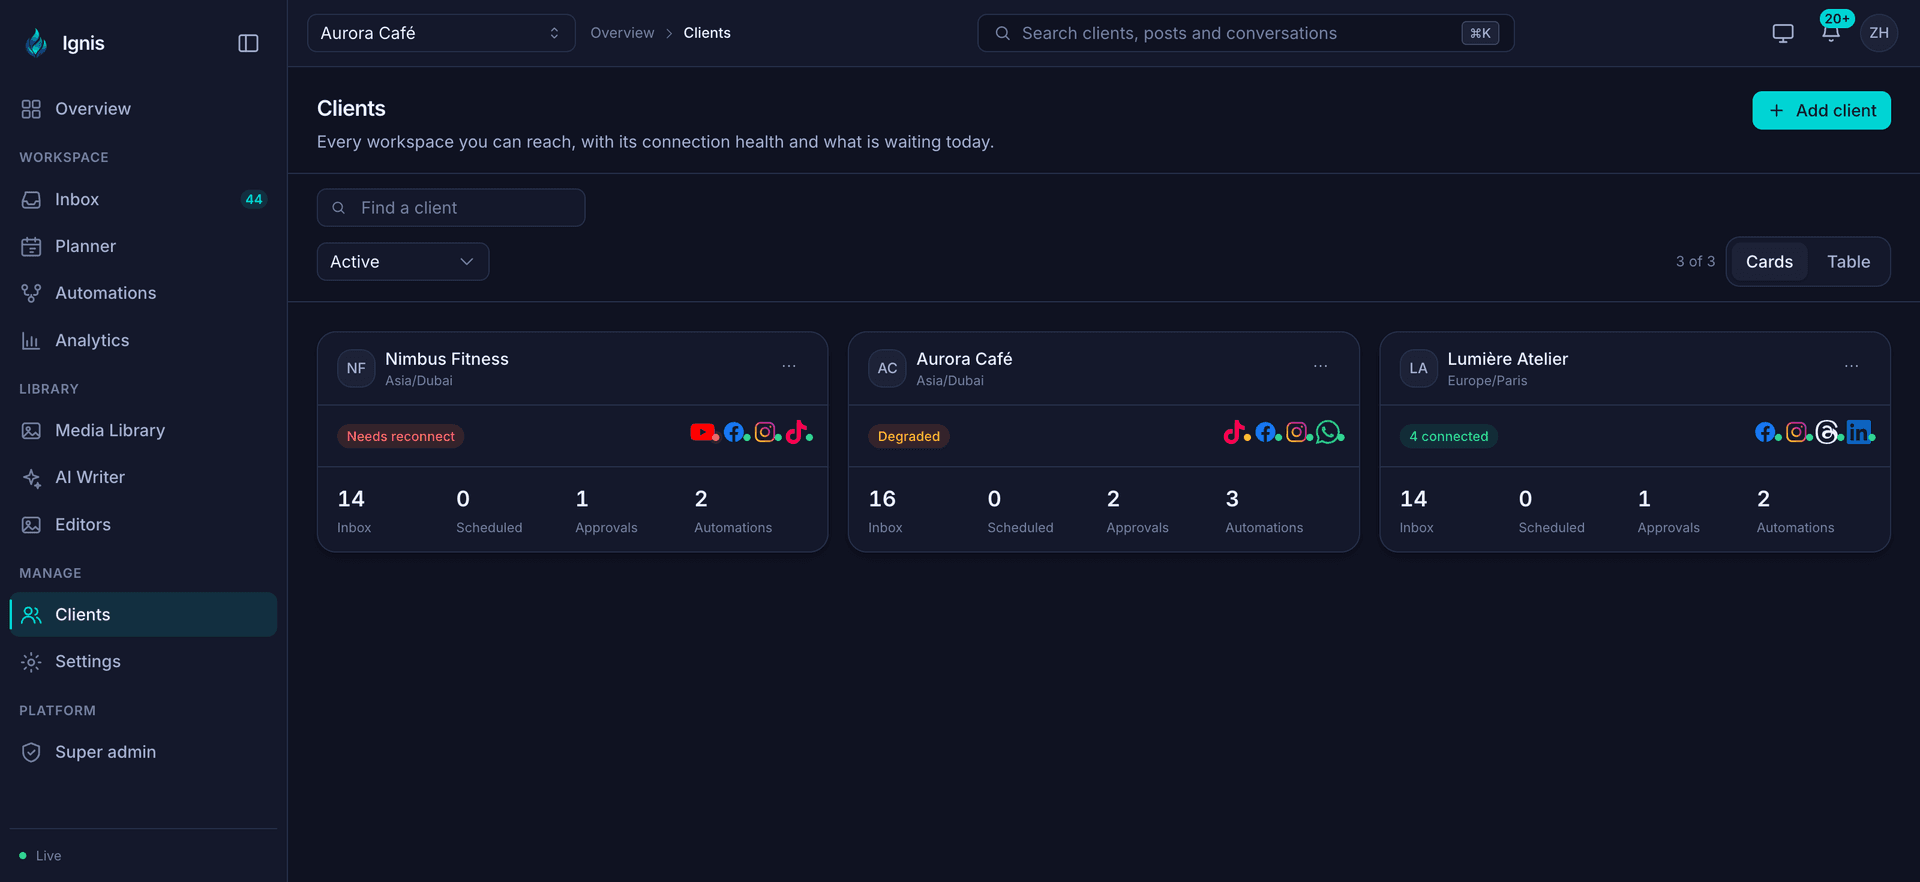Click the Overview breadcrumb link

622,33
